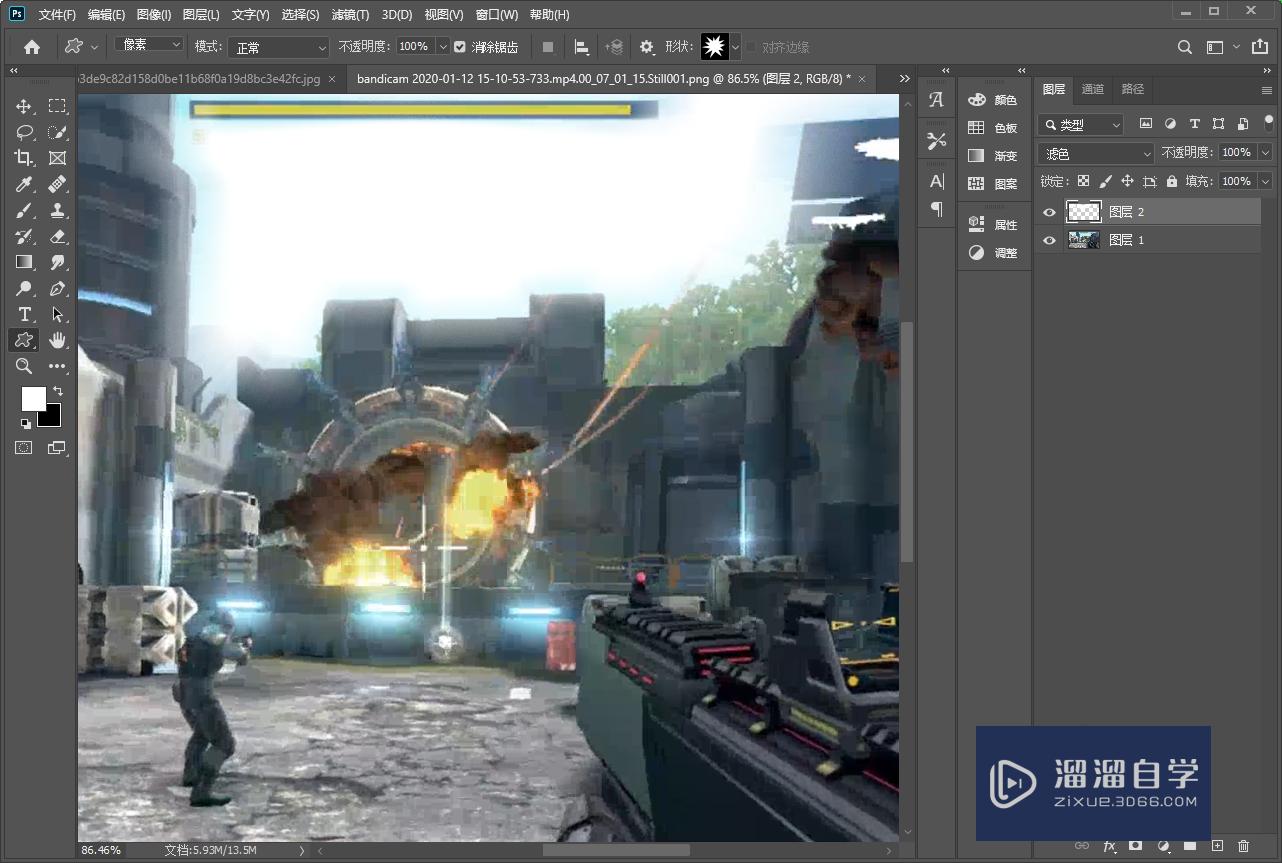The image size is (1282, 863).
Task: Select the Pen tool
Action: coord(57,288)
